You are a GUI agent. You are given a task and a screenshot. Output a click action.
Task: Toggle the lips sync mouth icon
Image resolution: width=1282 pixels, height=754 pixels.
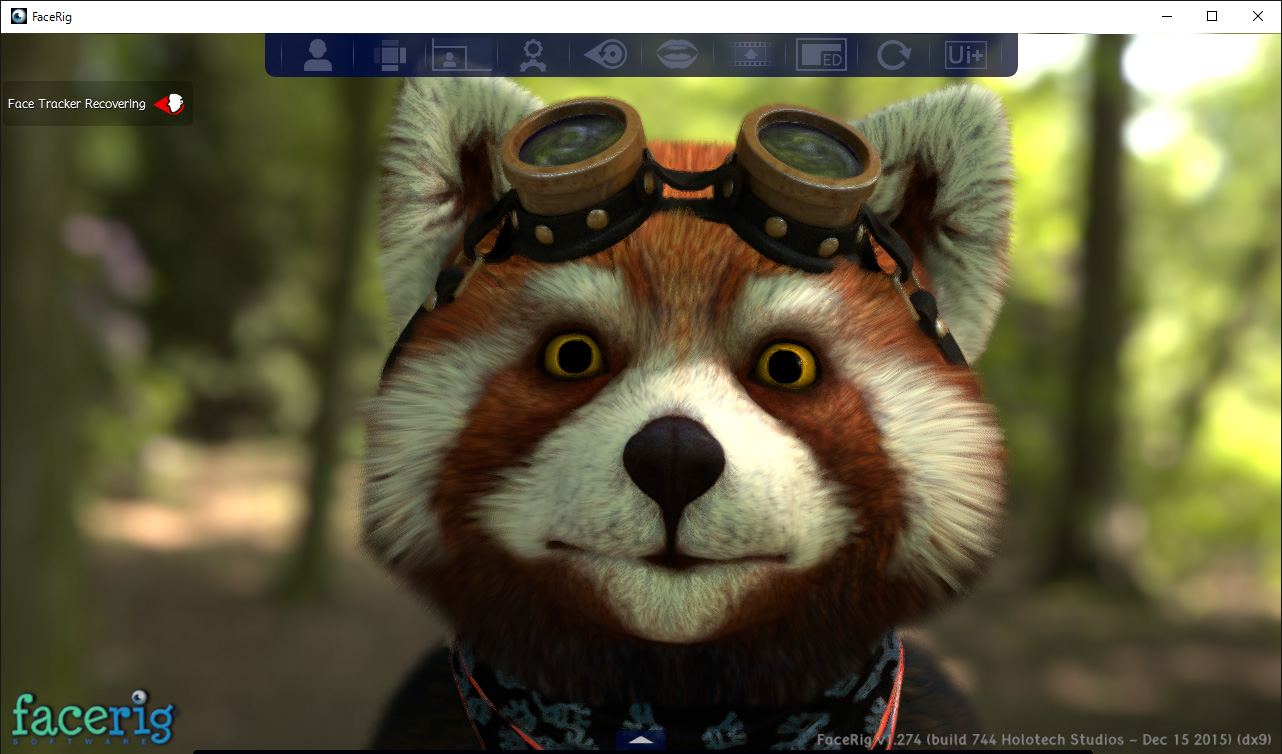point(677,54)
